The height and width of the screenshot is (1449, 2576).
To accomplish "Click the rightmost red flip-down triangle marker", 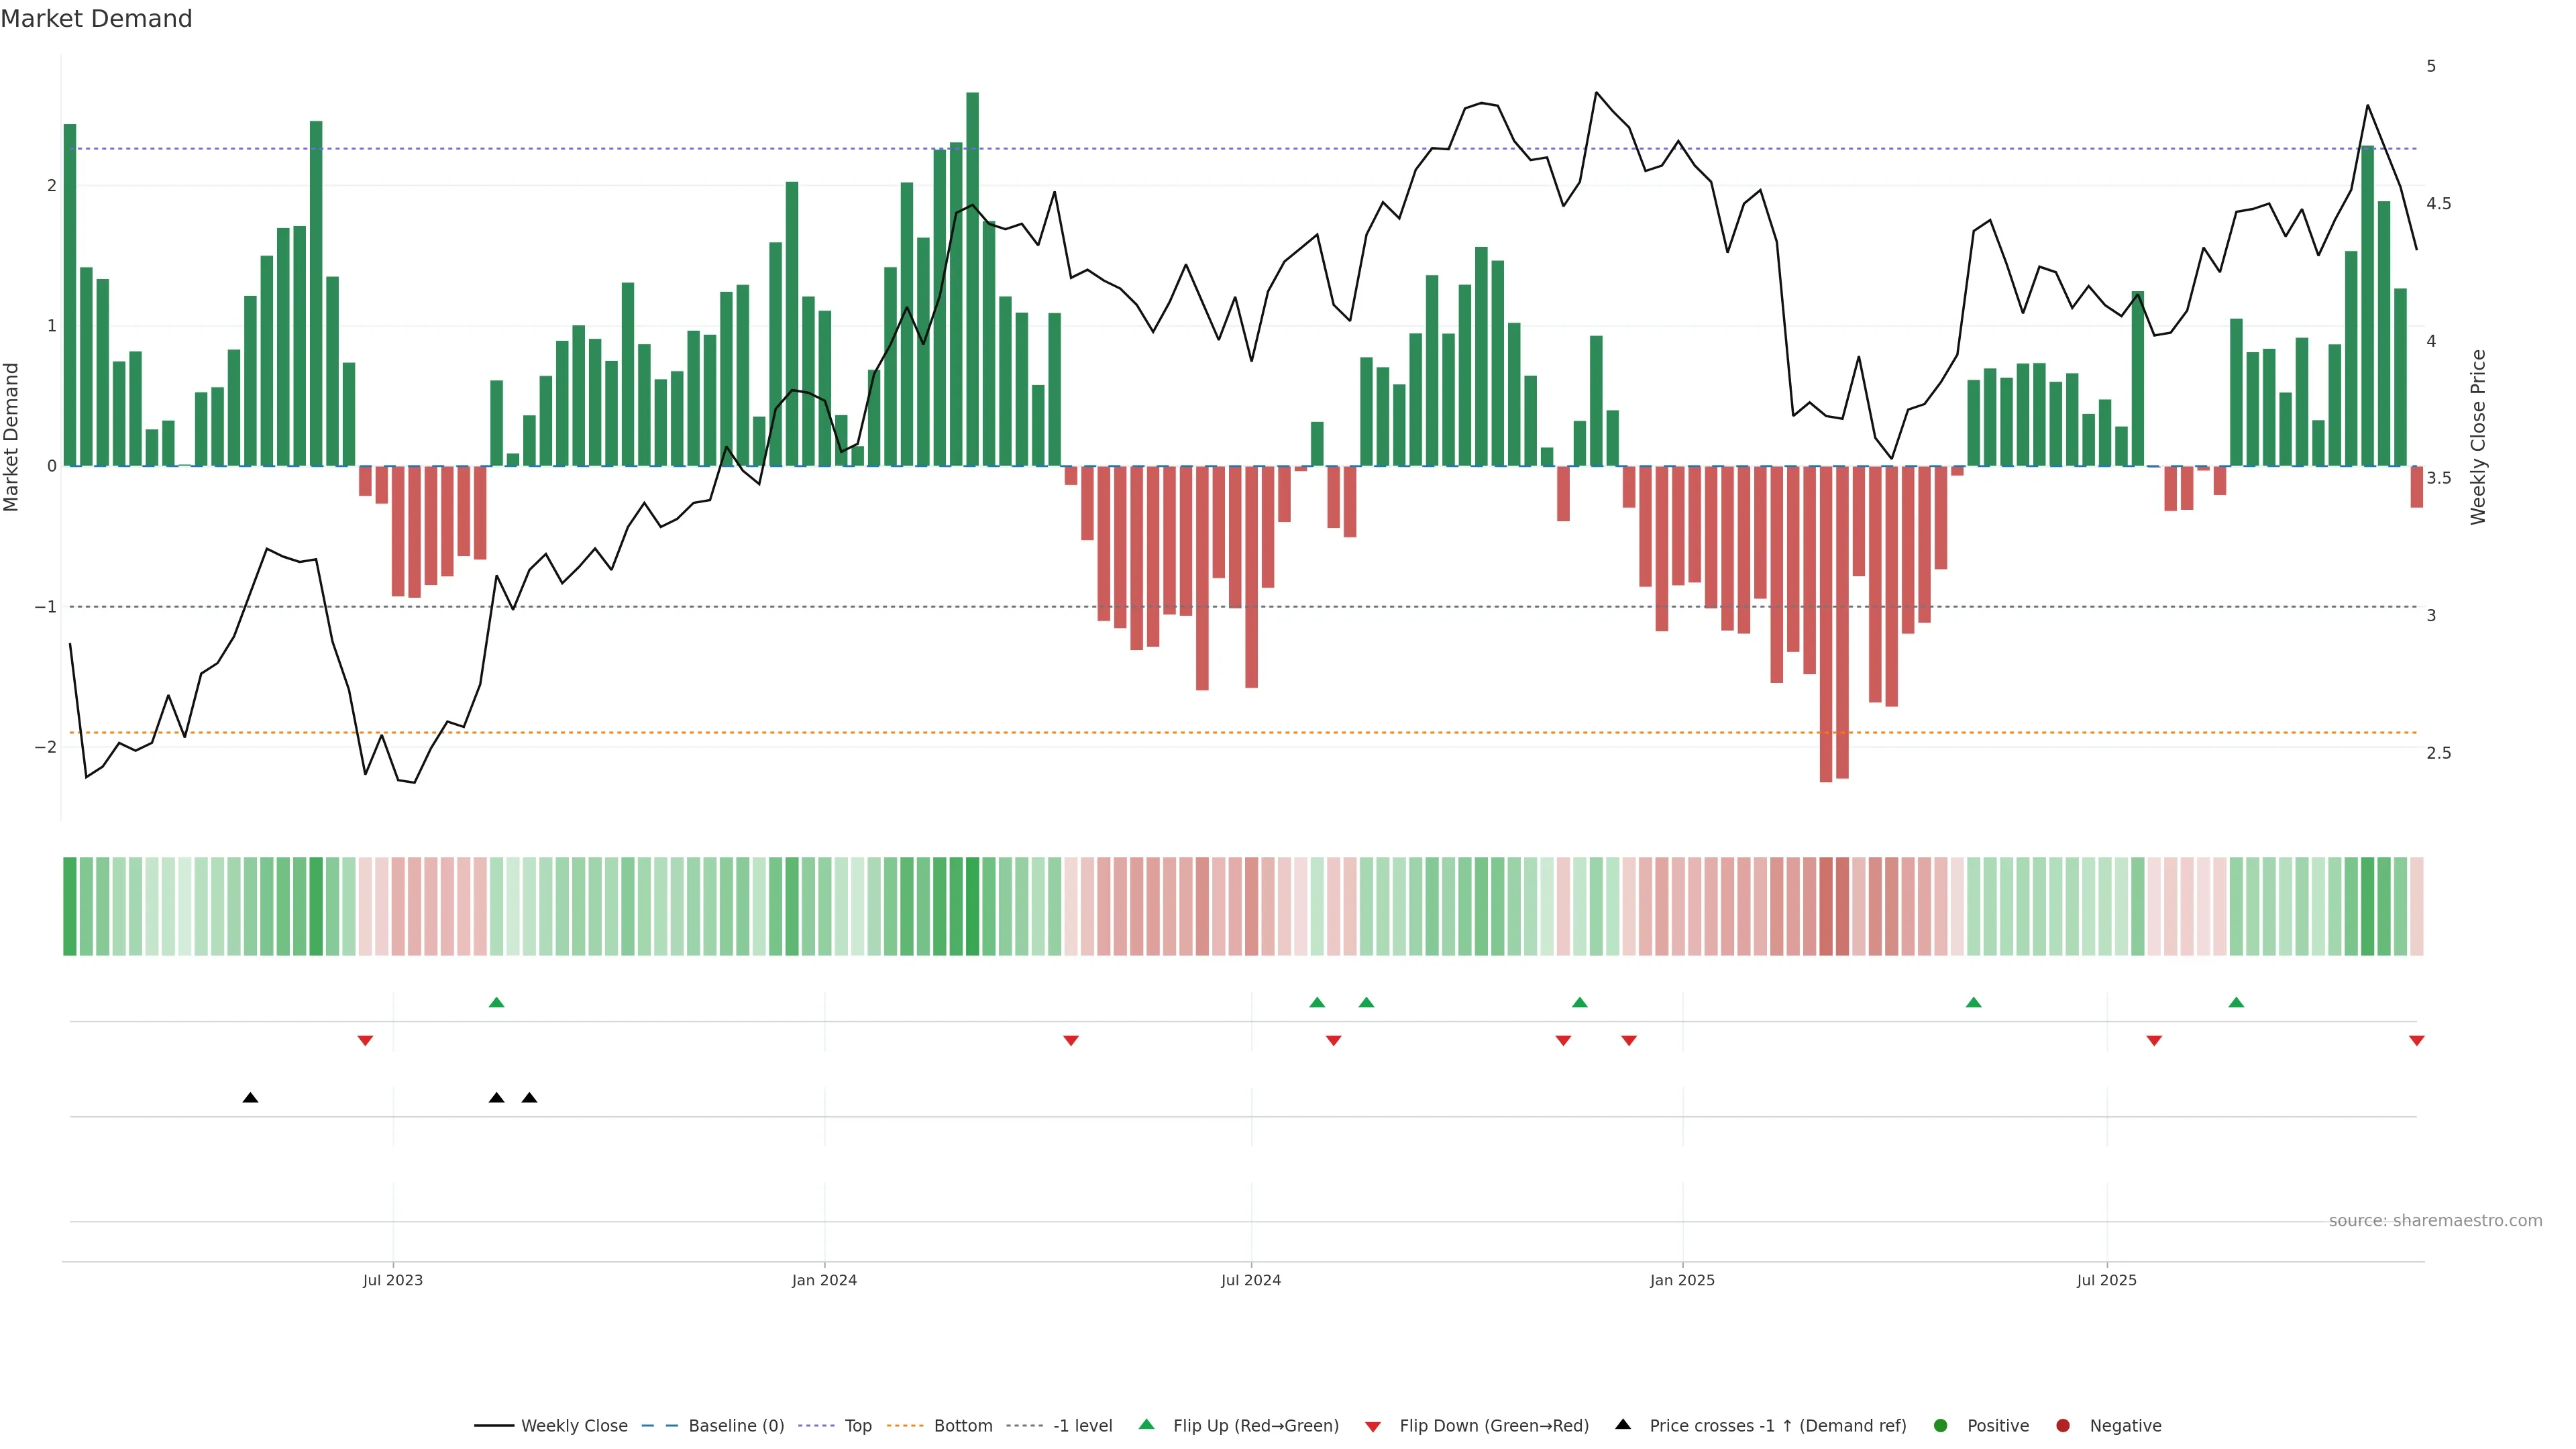I will 2416,1041.
